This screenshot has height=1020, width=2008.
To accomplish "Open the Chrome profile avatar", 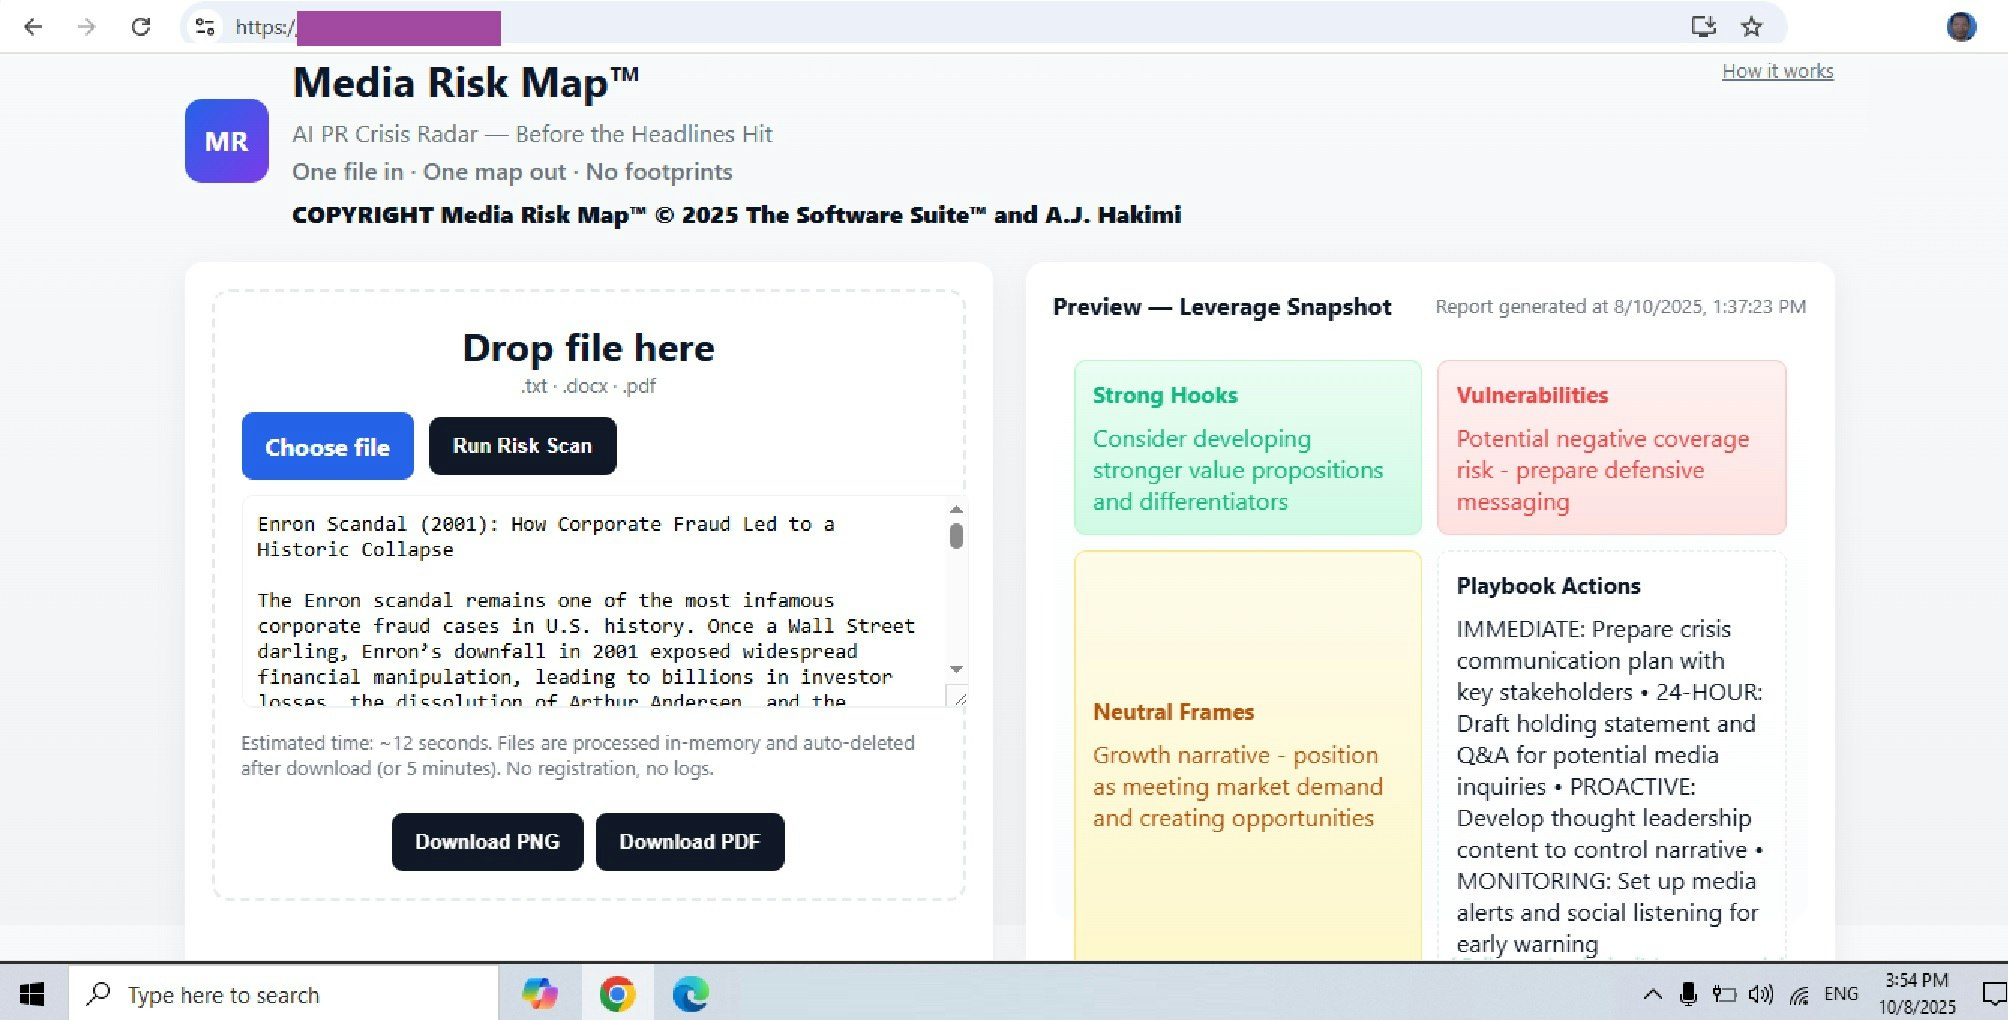I will (x=1961, y=27).
